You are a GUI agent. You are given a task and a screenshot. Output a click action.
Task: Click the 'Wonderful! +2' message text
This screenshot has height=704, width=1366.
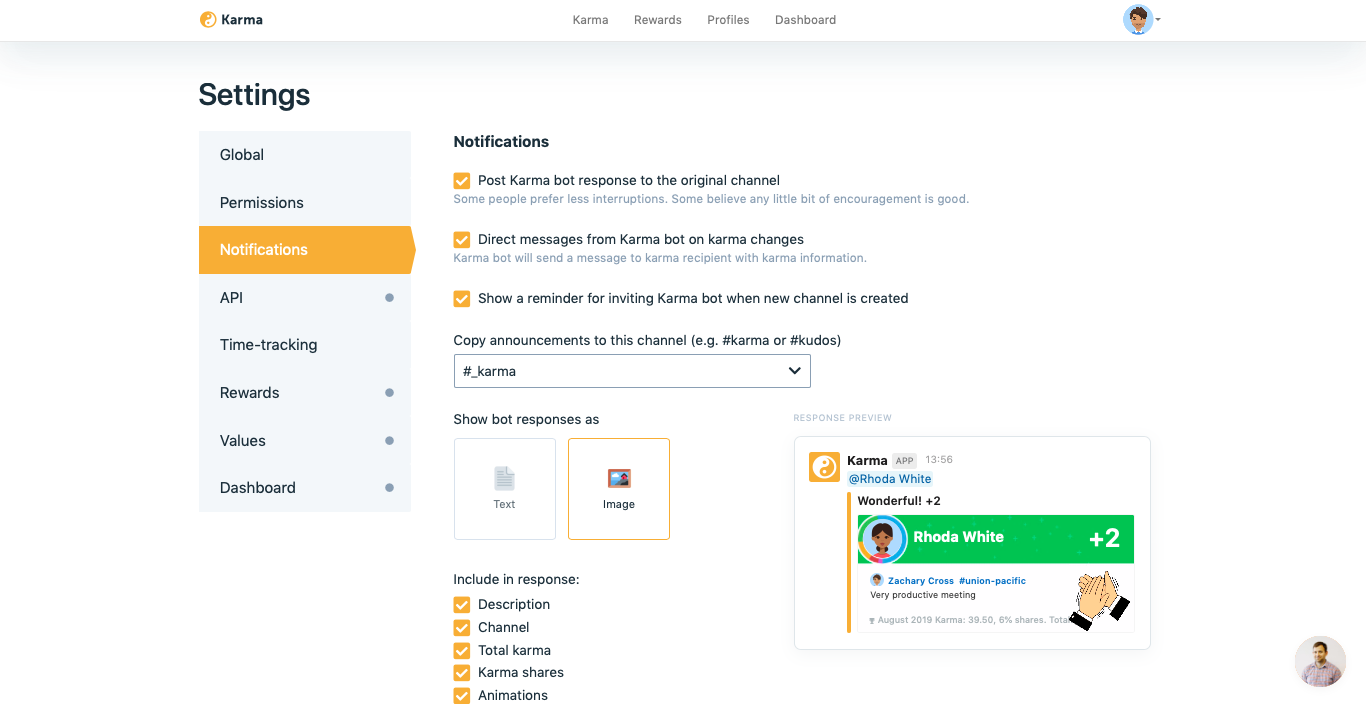coord(899,501)
